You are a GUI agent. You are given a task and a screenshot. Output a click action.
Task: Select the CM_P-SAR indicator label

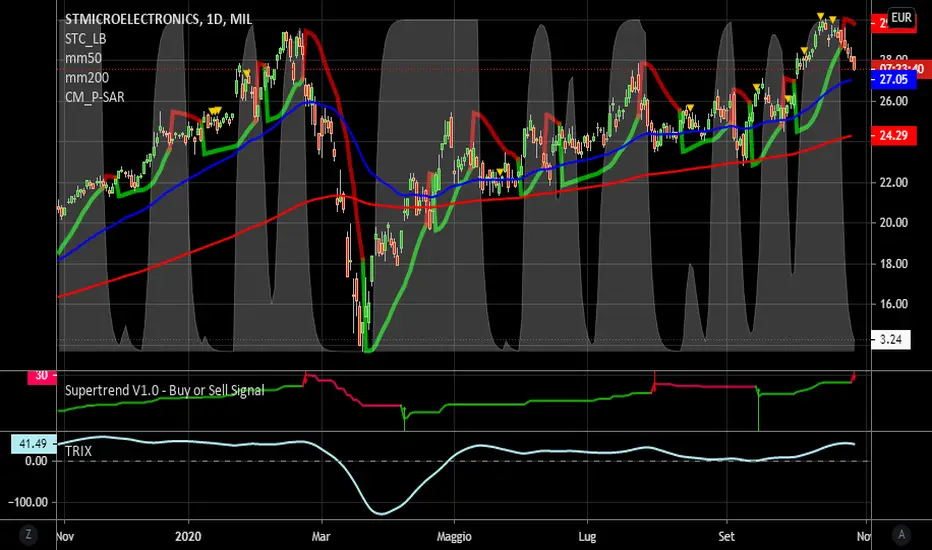click(95, 97)
